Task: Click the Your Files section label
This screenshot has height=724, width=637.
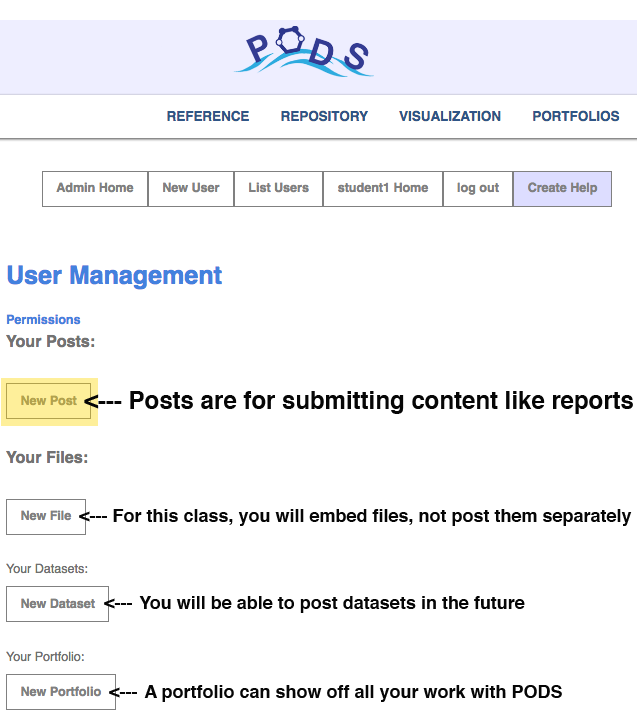Action: click(47, 458)
